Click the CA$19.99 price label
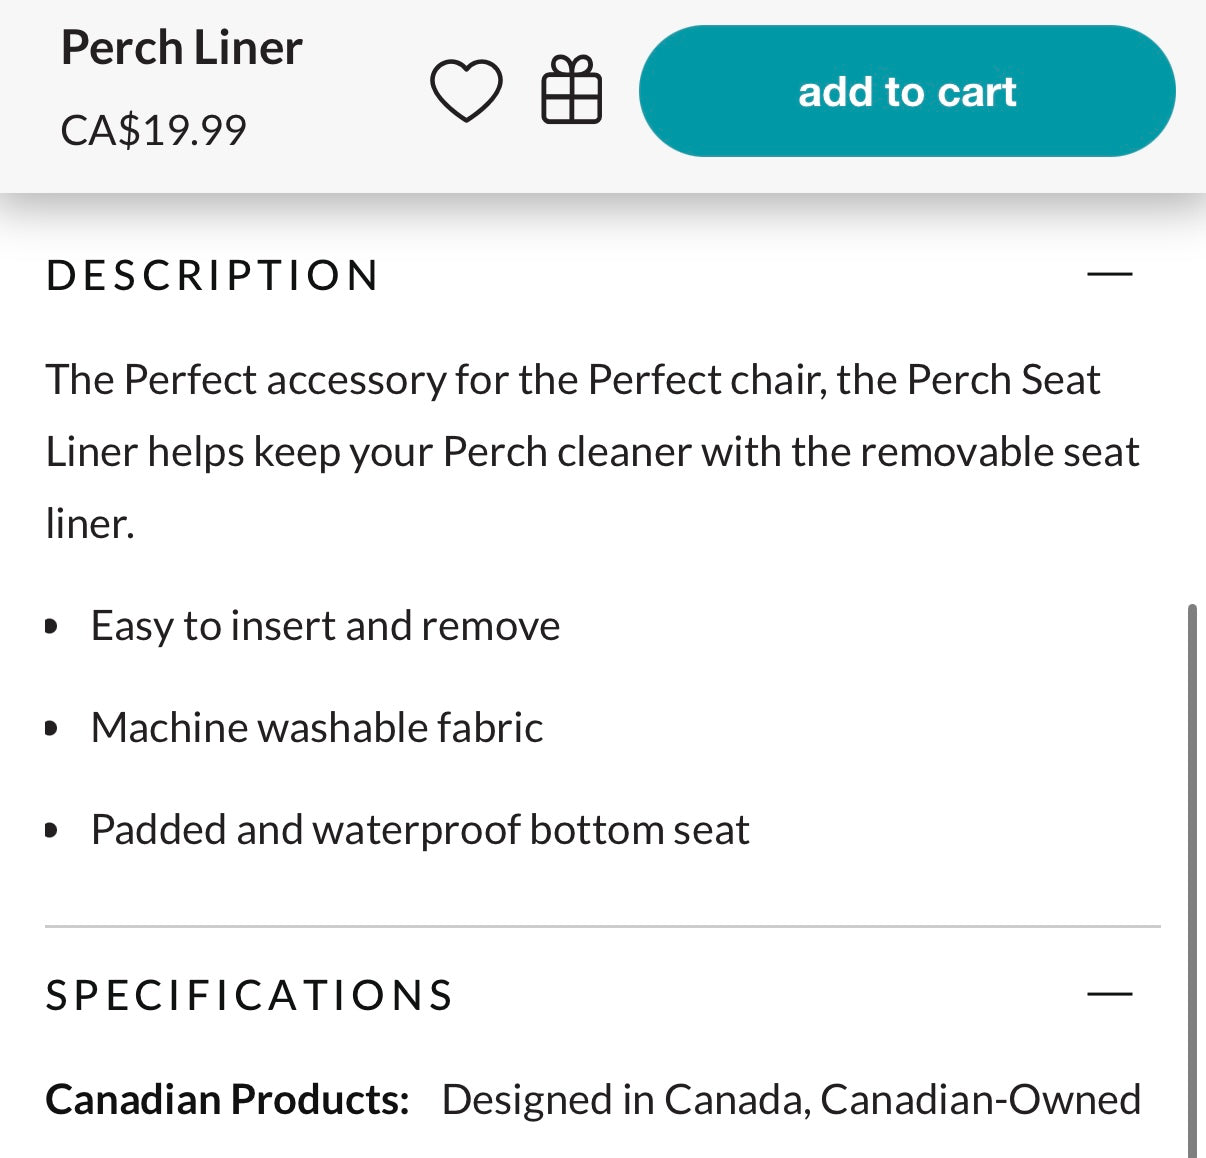1206x1158 pixels. tap(152, 129)
